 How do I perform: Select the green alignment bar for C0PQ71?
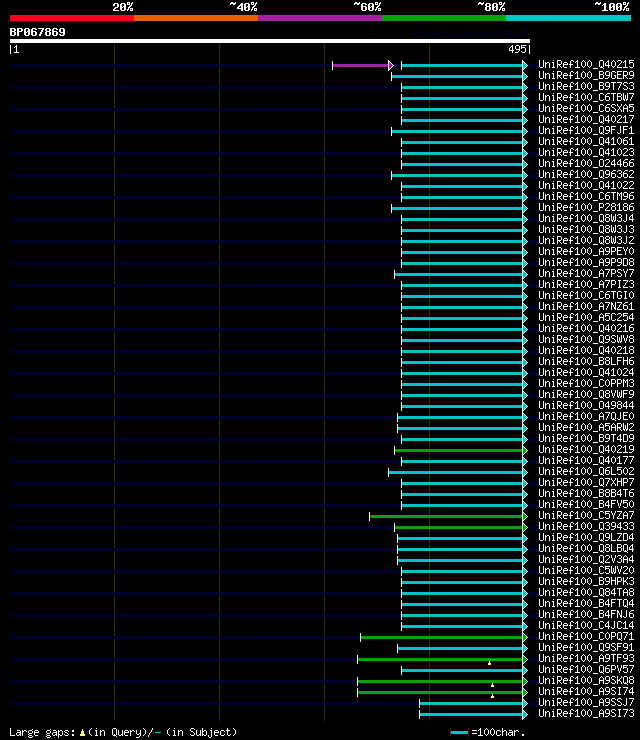(x=444, y=638)
